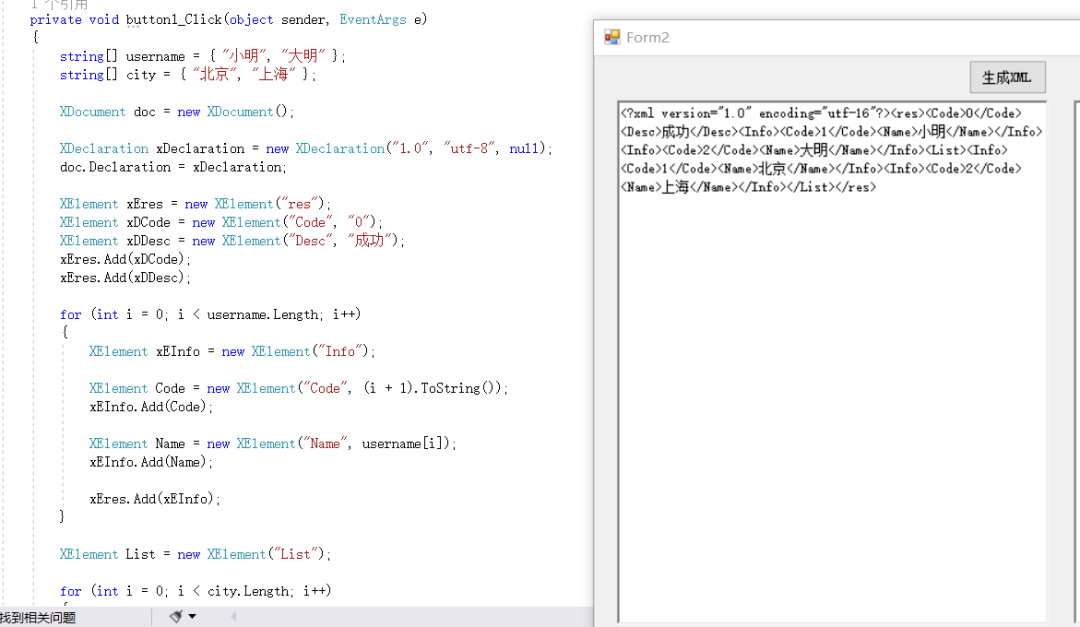This screenshot has width=1080, height=627.
Task: Click the doc.Declaration assignment line
Action: pyautogui.click(x=172, y=167)
